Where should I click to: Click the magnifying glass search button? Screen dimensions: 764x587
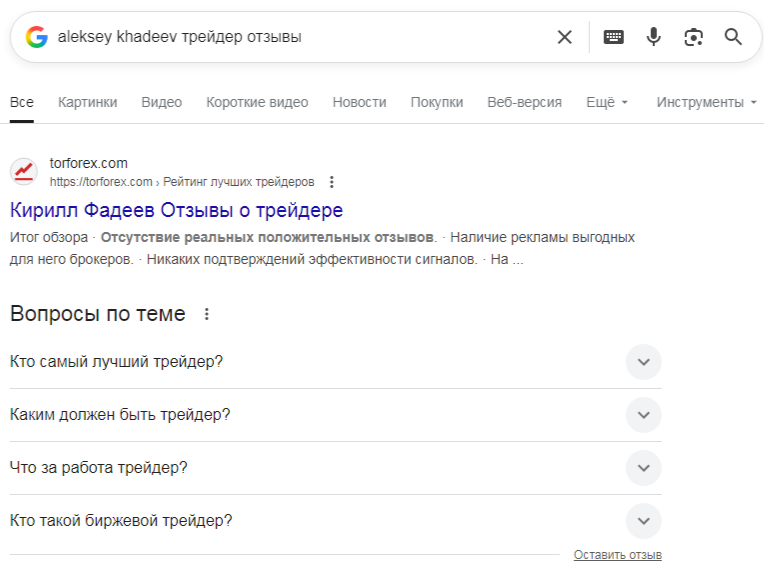tap(733, 37)
